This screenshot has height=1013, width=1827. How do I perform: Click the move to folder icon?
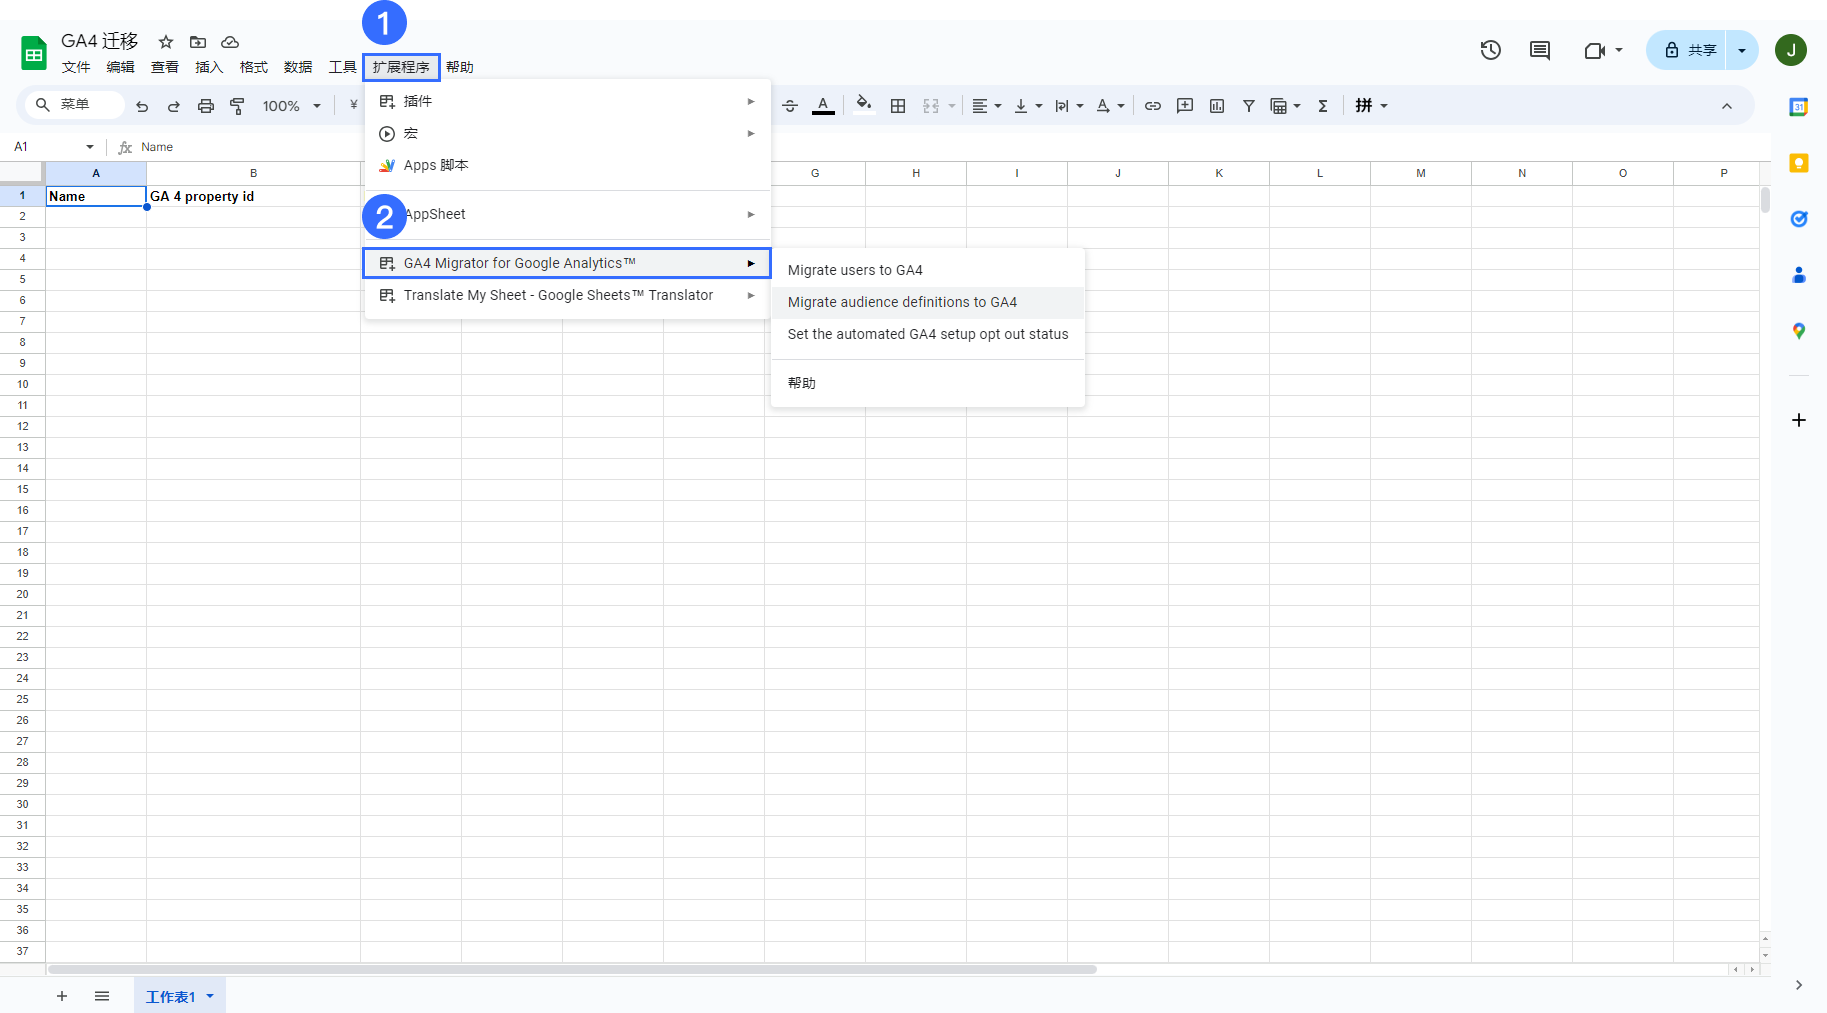[x=198, y=42]
